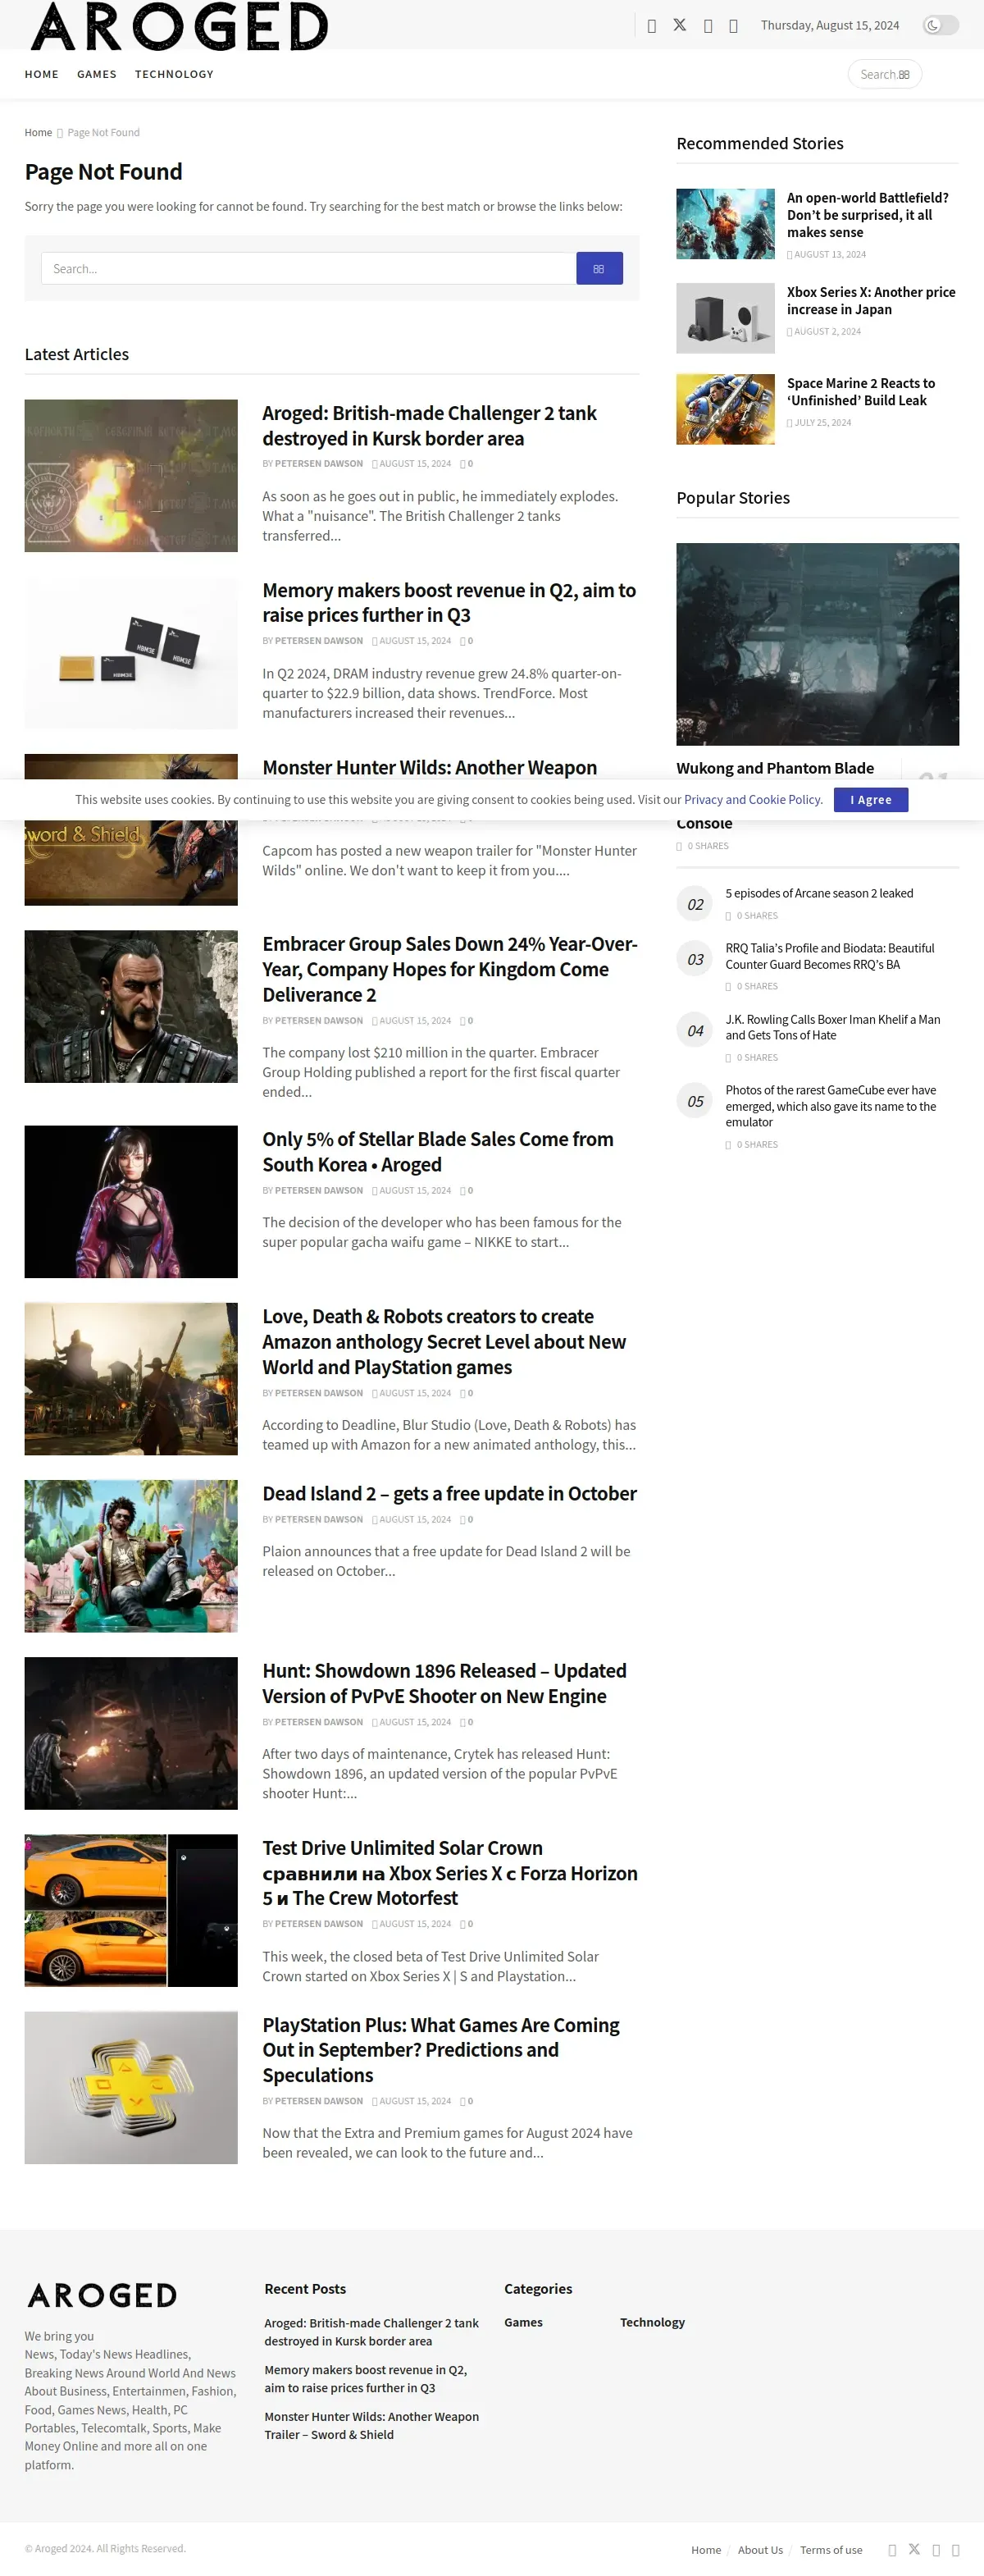
Task: Open PlayStation Plus September games article
Action: pyautogui.click(x=441, y=2050)
